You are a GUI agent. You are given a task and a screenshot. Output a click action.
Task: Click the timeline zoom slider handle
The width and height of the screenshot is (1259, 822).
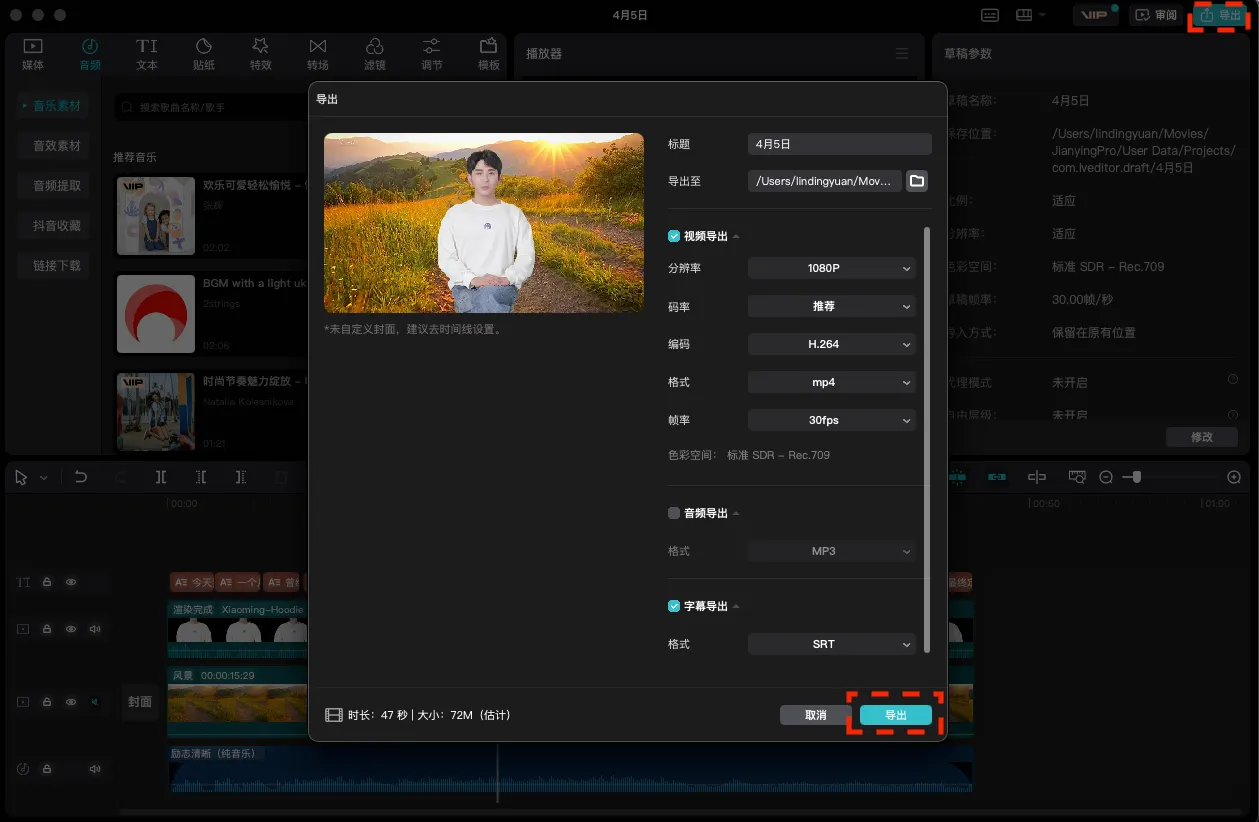1135,477
